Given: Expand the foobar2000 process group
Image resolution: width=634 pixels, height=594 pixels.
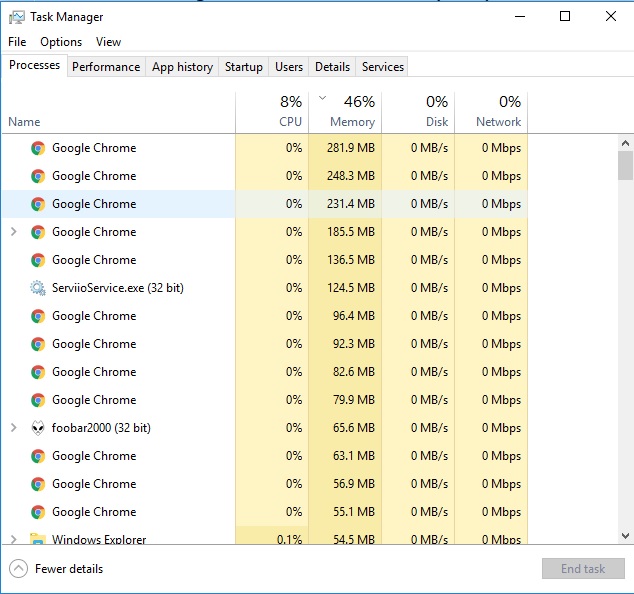Looking at the screenshot, I should [13, 428].
